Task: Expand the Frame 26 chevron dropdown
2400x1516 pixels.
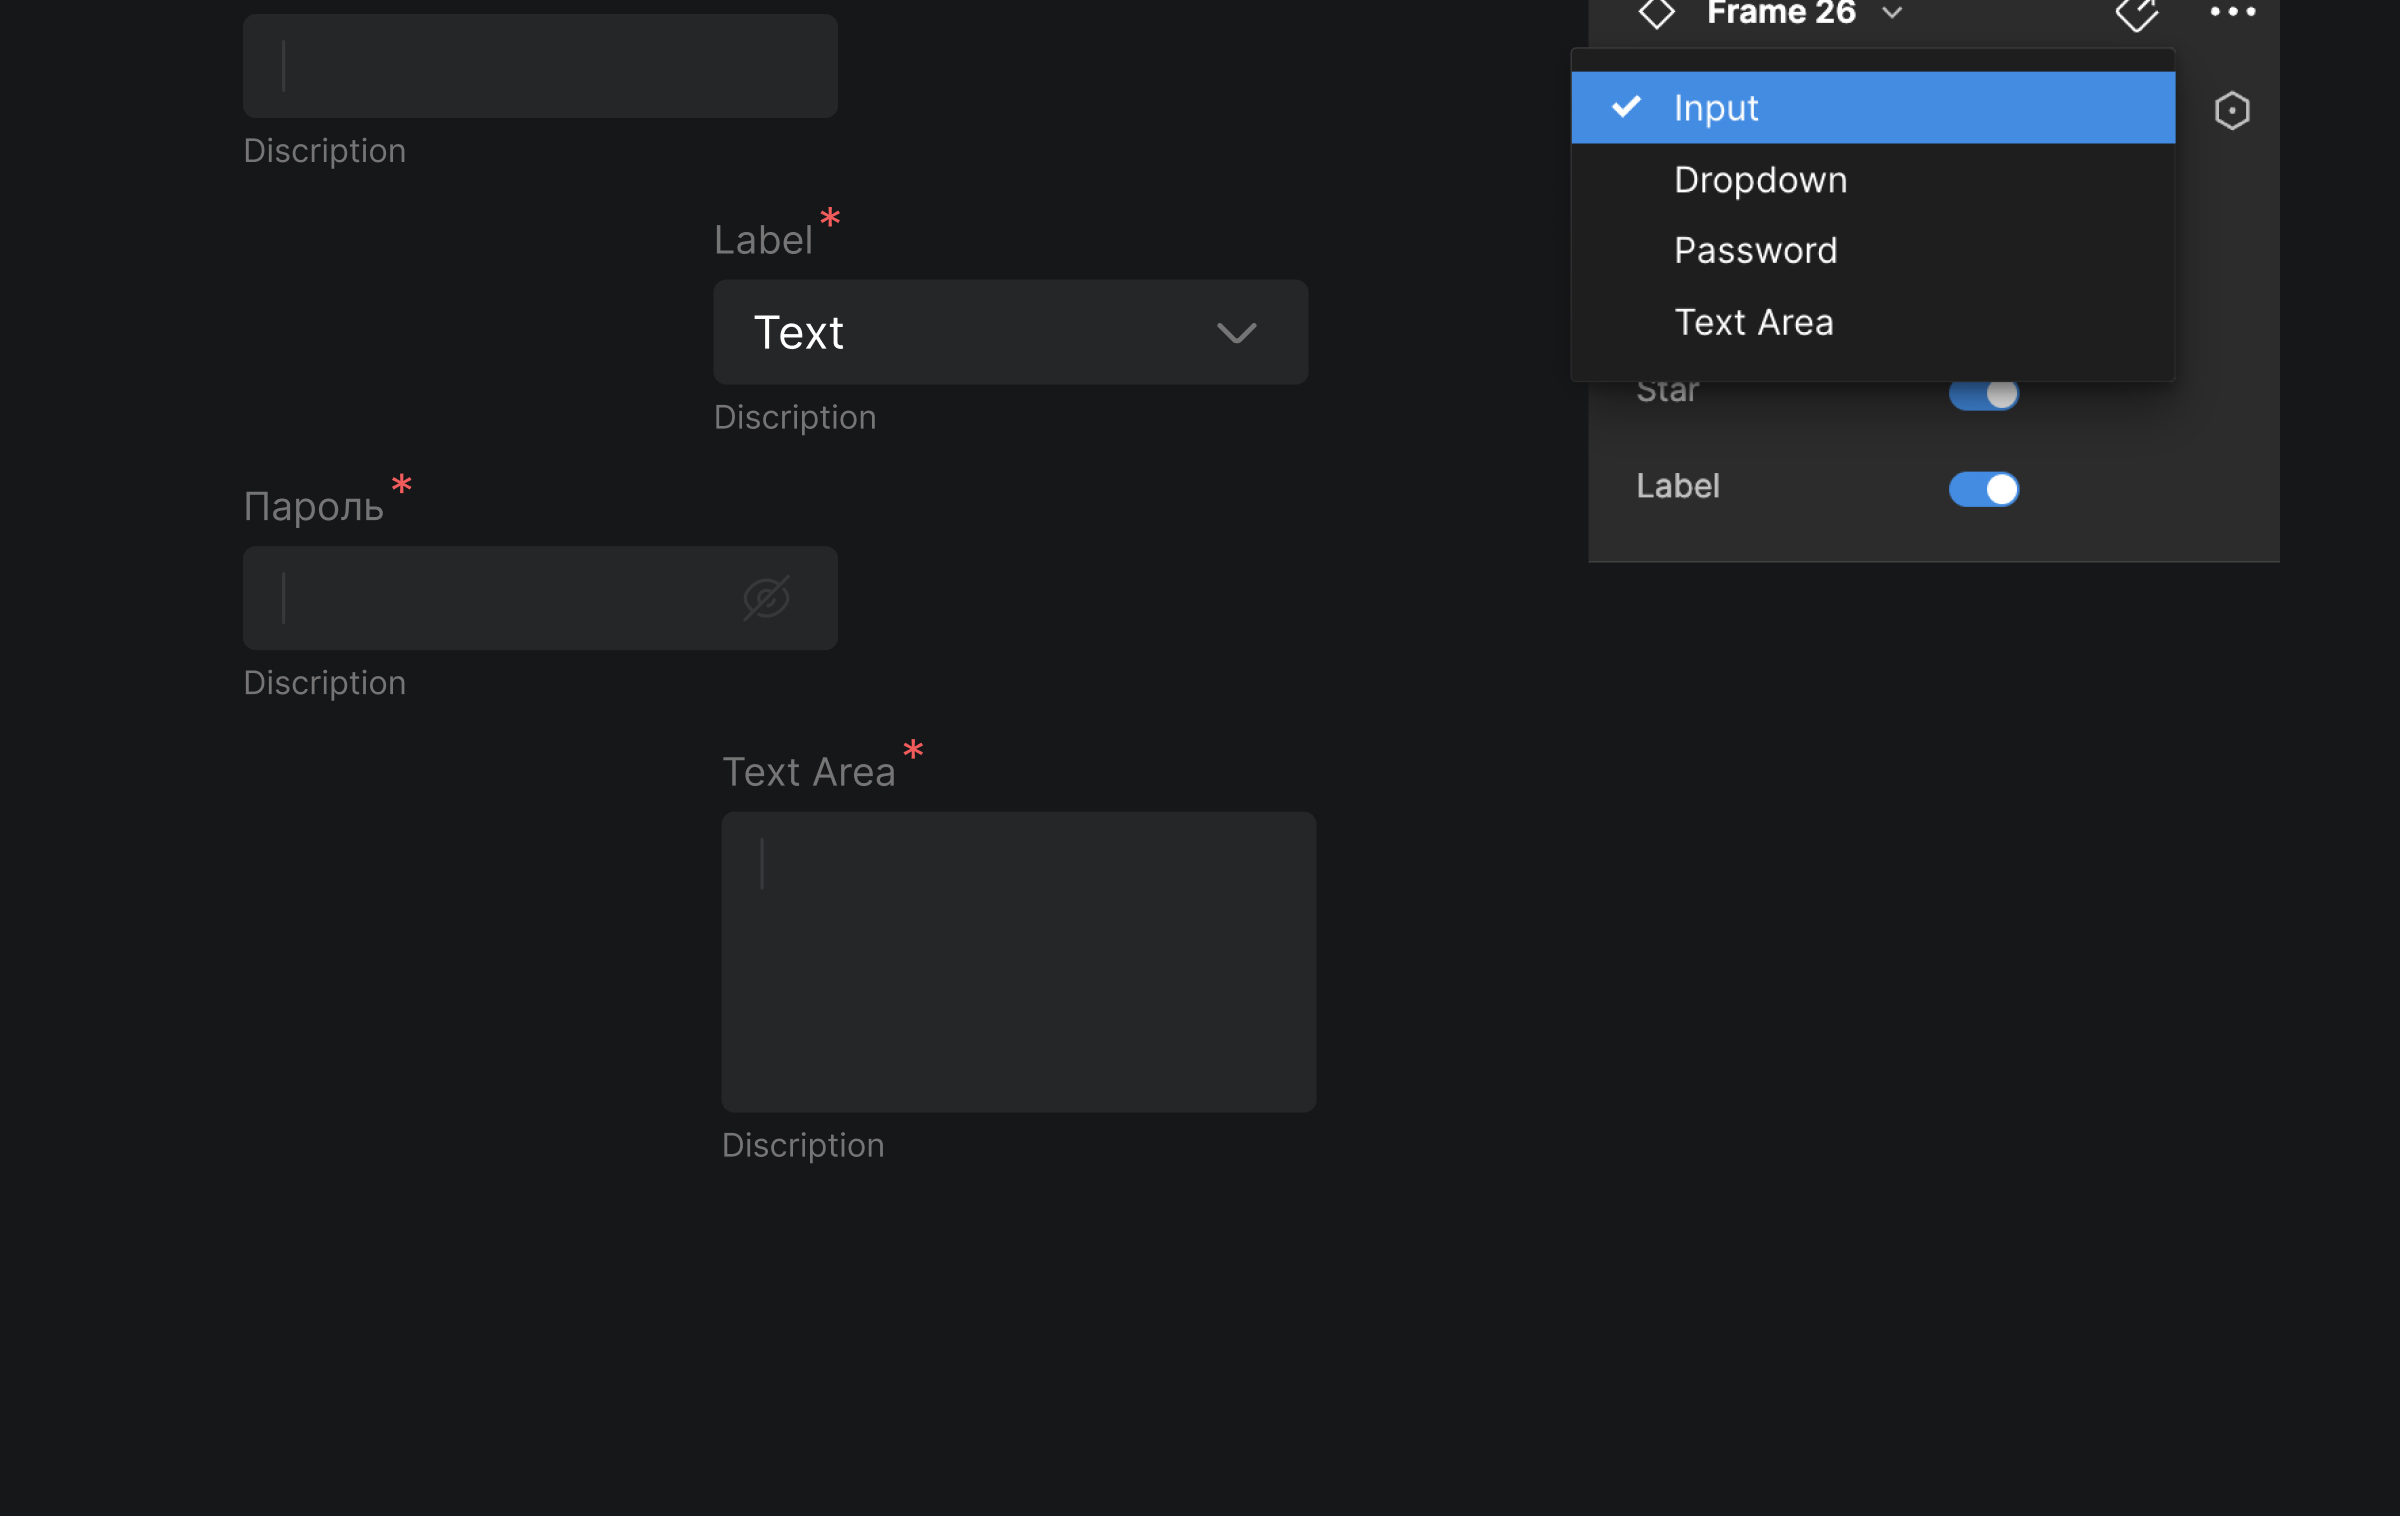Action: coord(1892,13)
